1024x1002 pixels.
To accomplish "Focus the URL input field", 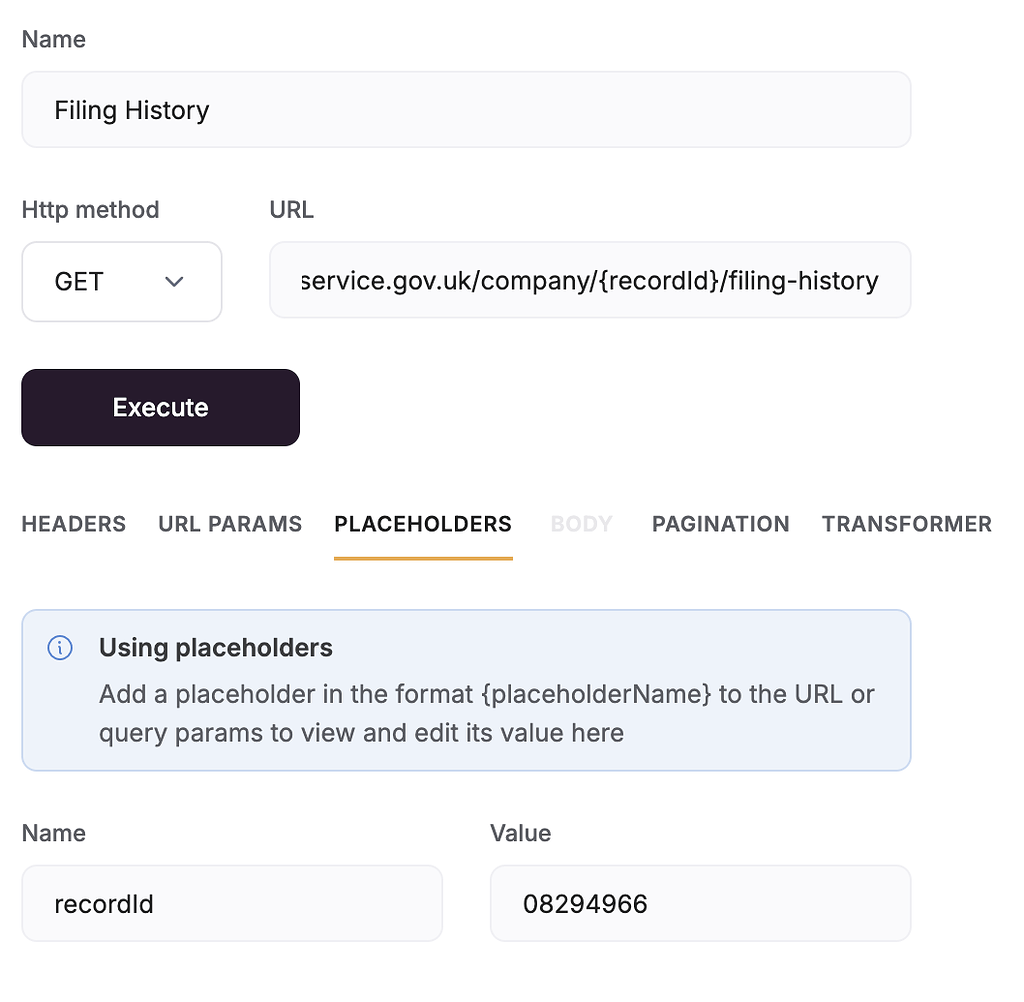I will [x=590, y=280].
